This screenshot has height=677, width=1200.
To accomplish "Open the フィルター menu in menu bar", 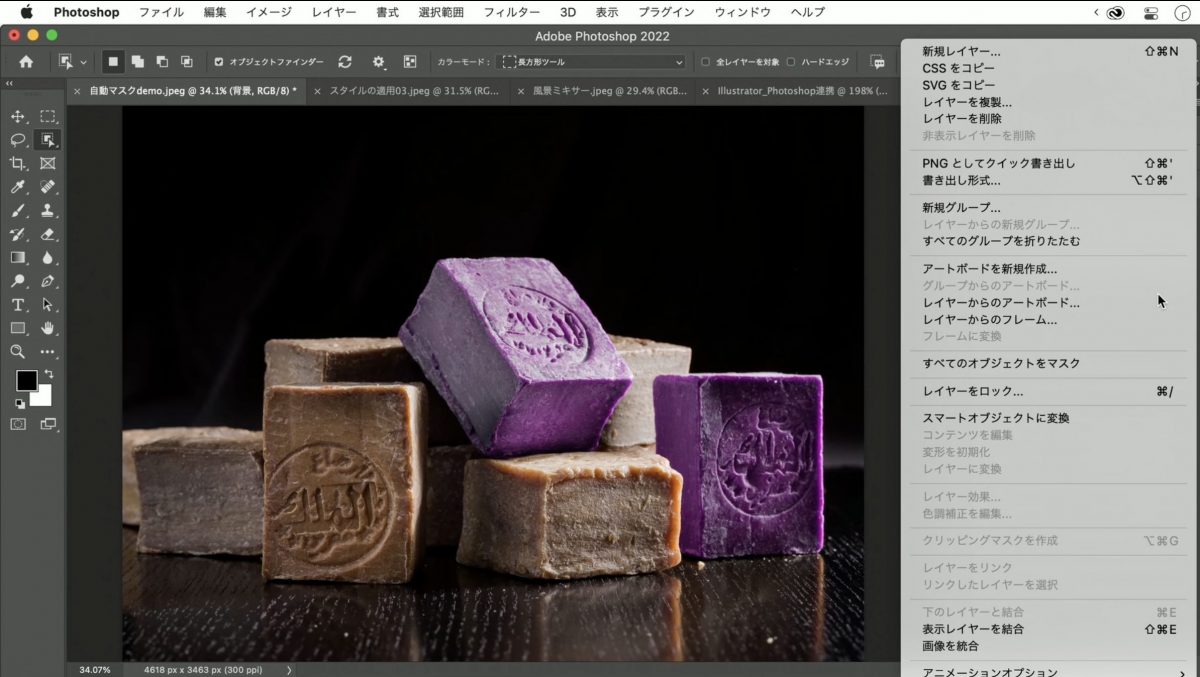I will pyautogui.click(x=512, y=12).
